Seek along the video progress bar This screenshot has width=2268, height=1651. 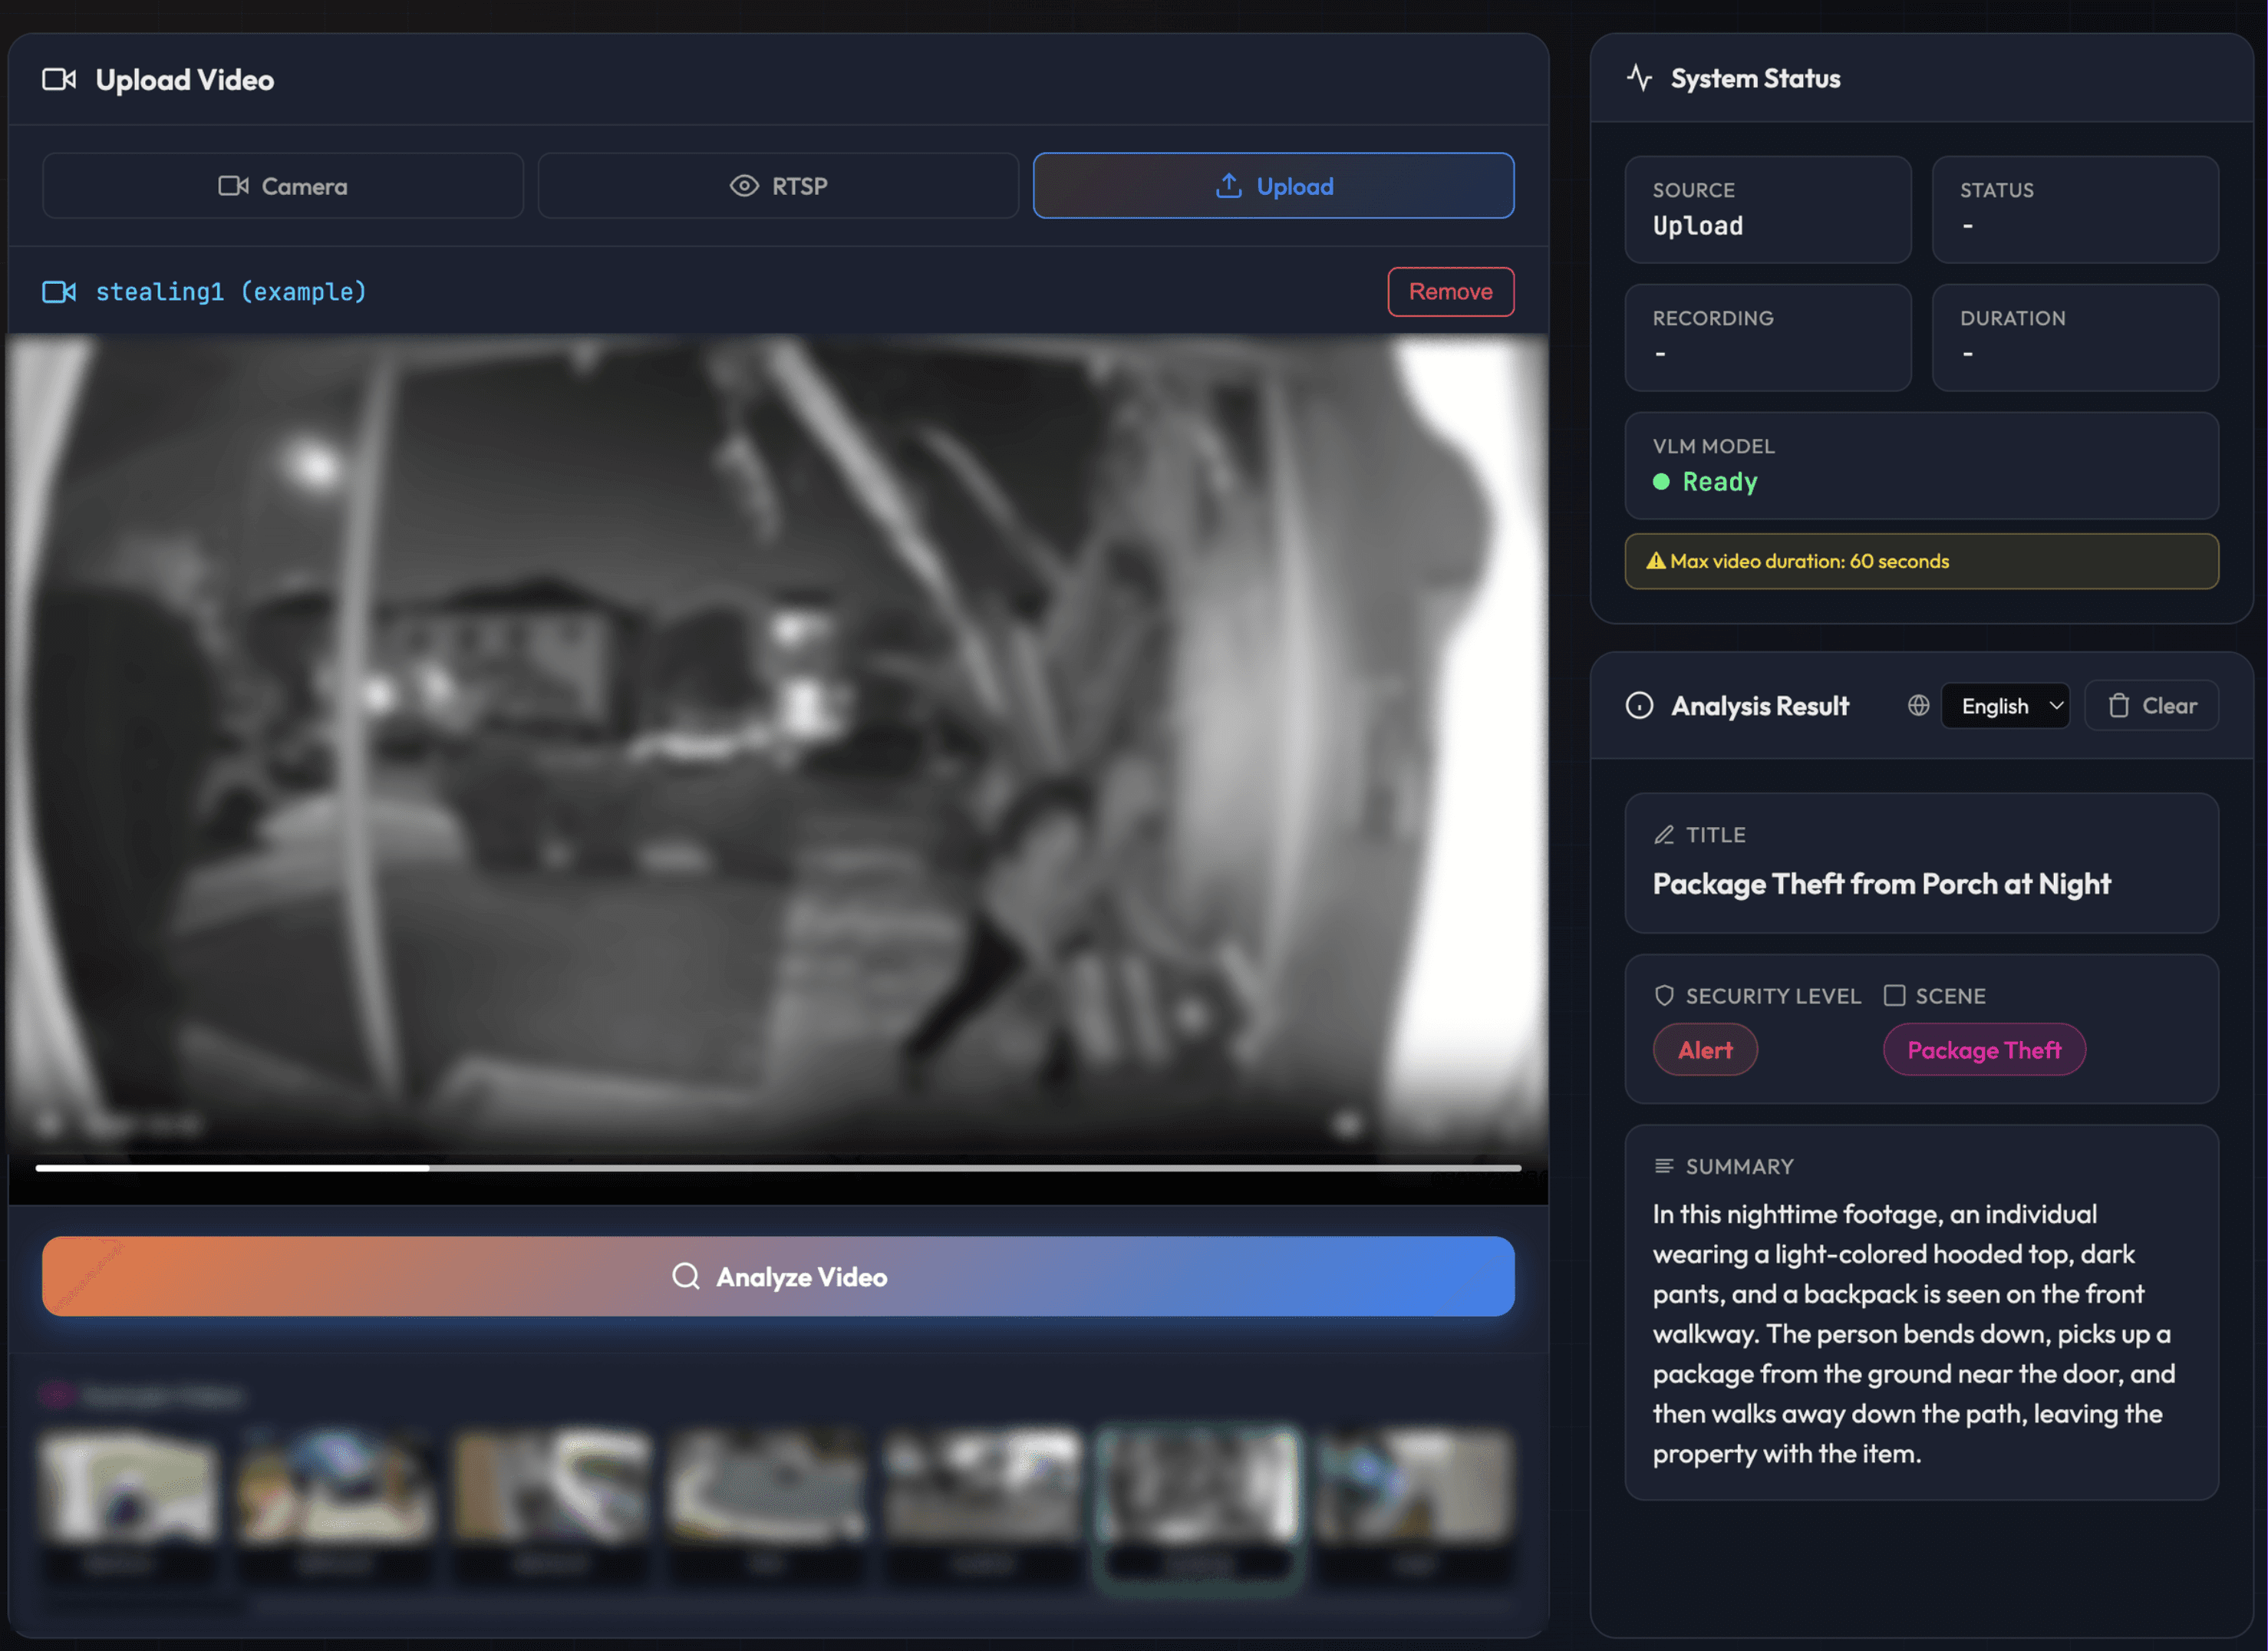pyautogui.click(x=778, y=1168)
